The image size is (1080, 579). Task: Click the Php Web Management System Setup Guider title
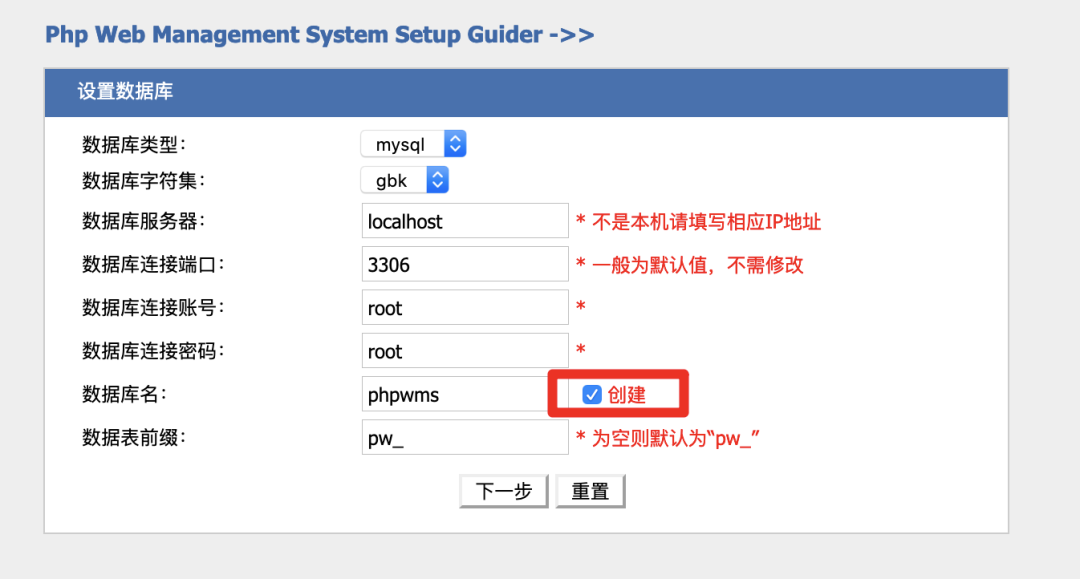click(320, 34)
